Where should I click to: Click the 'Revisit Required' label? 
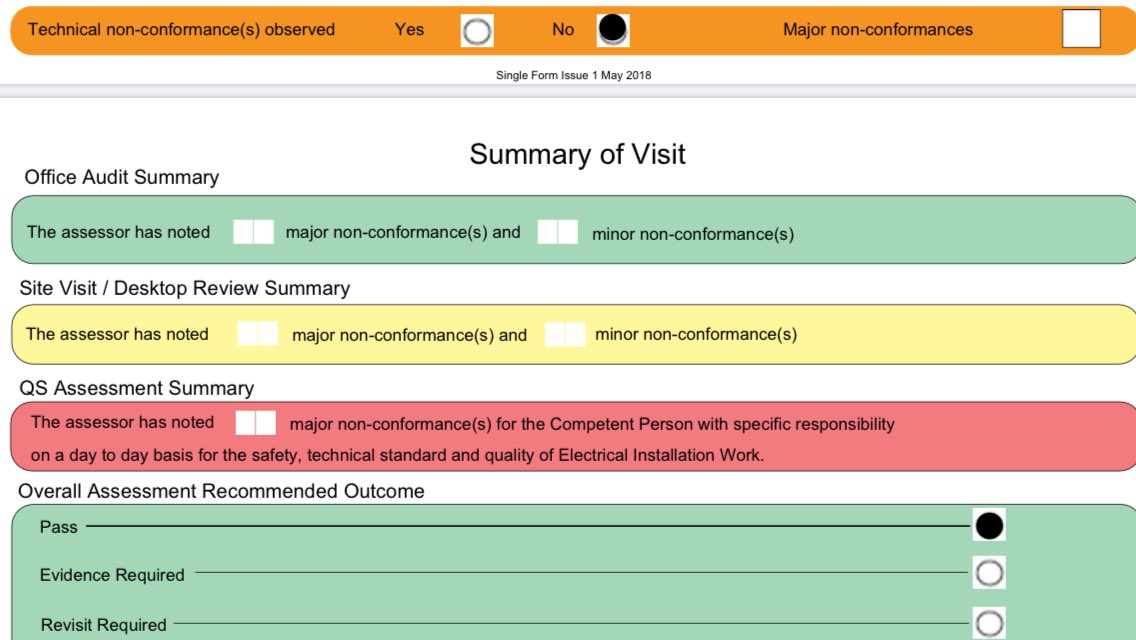tap(104, 625)
